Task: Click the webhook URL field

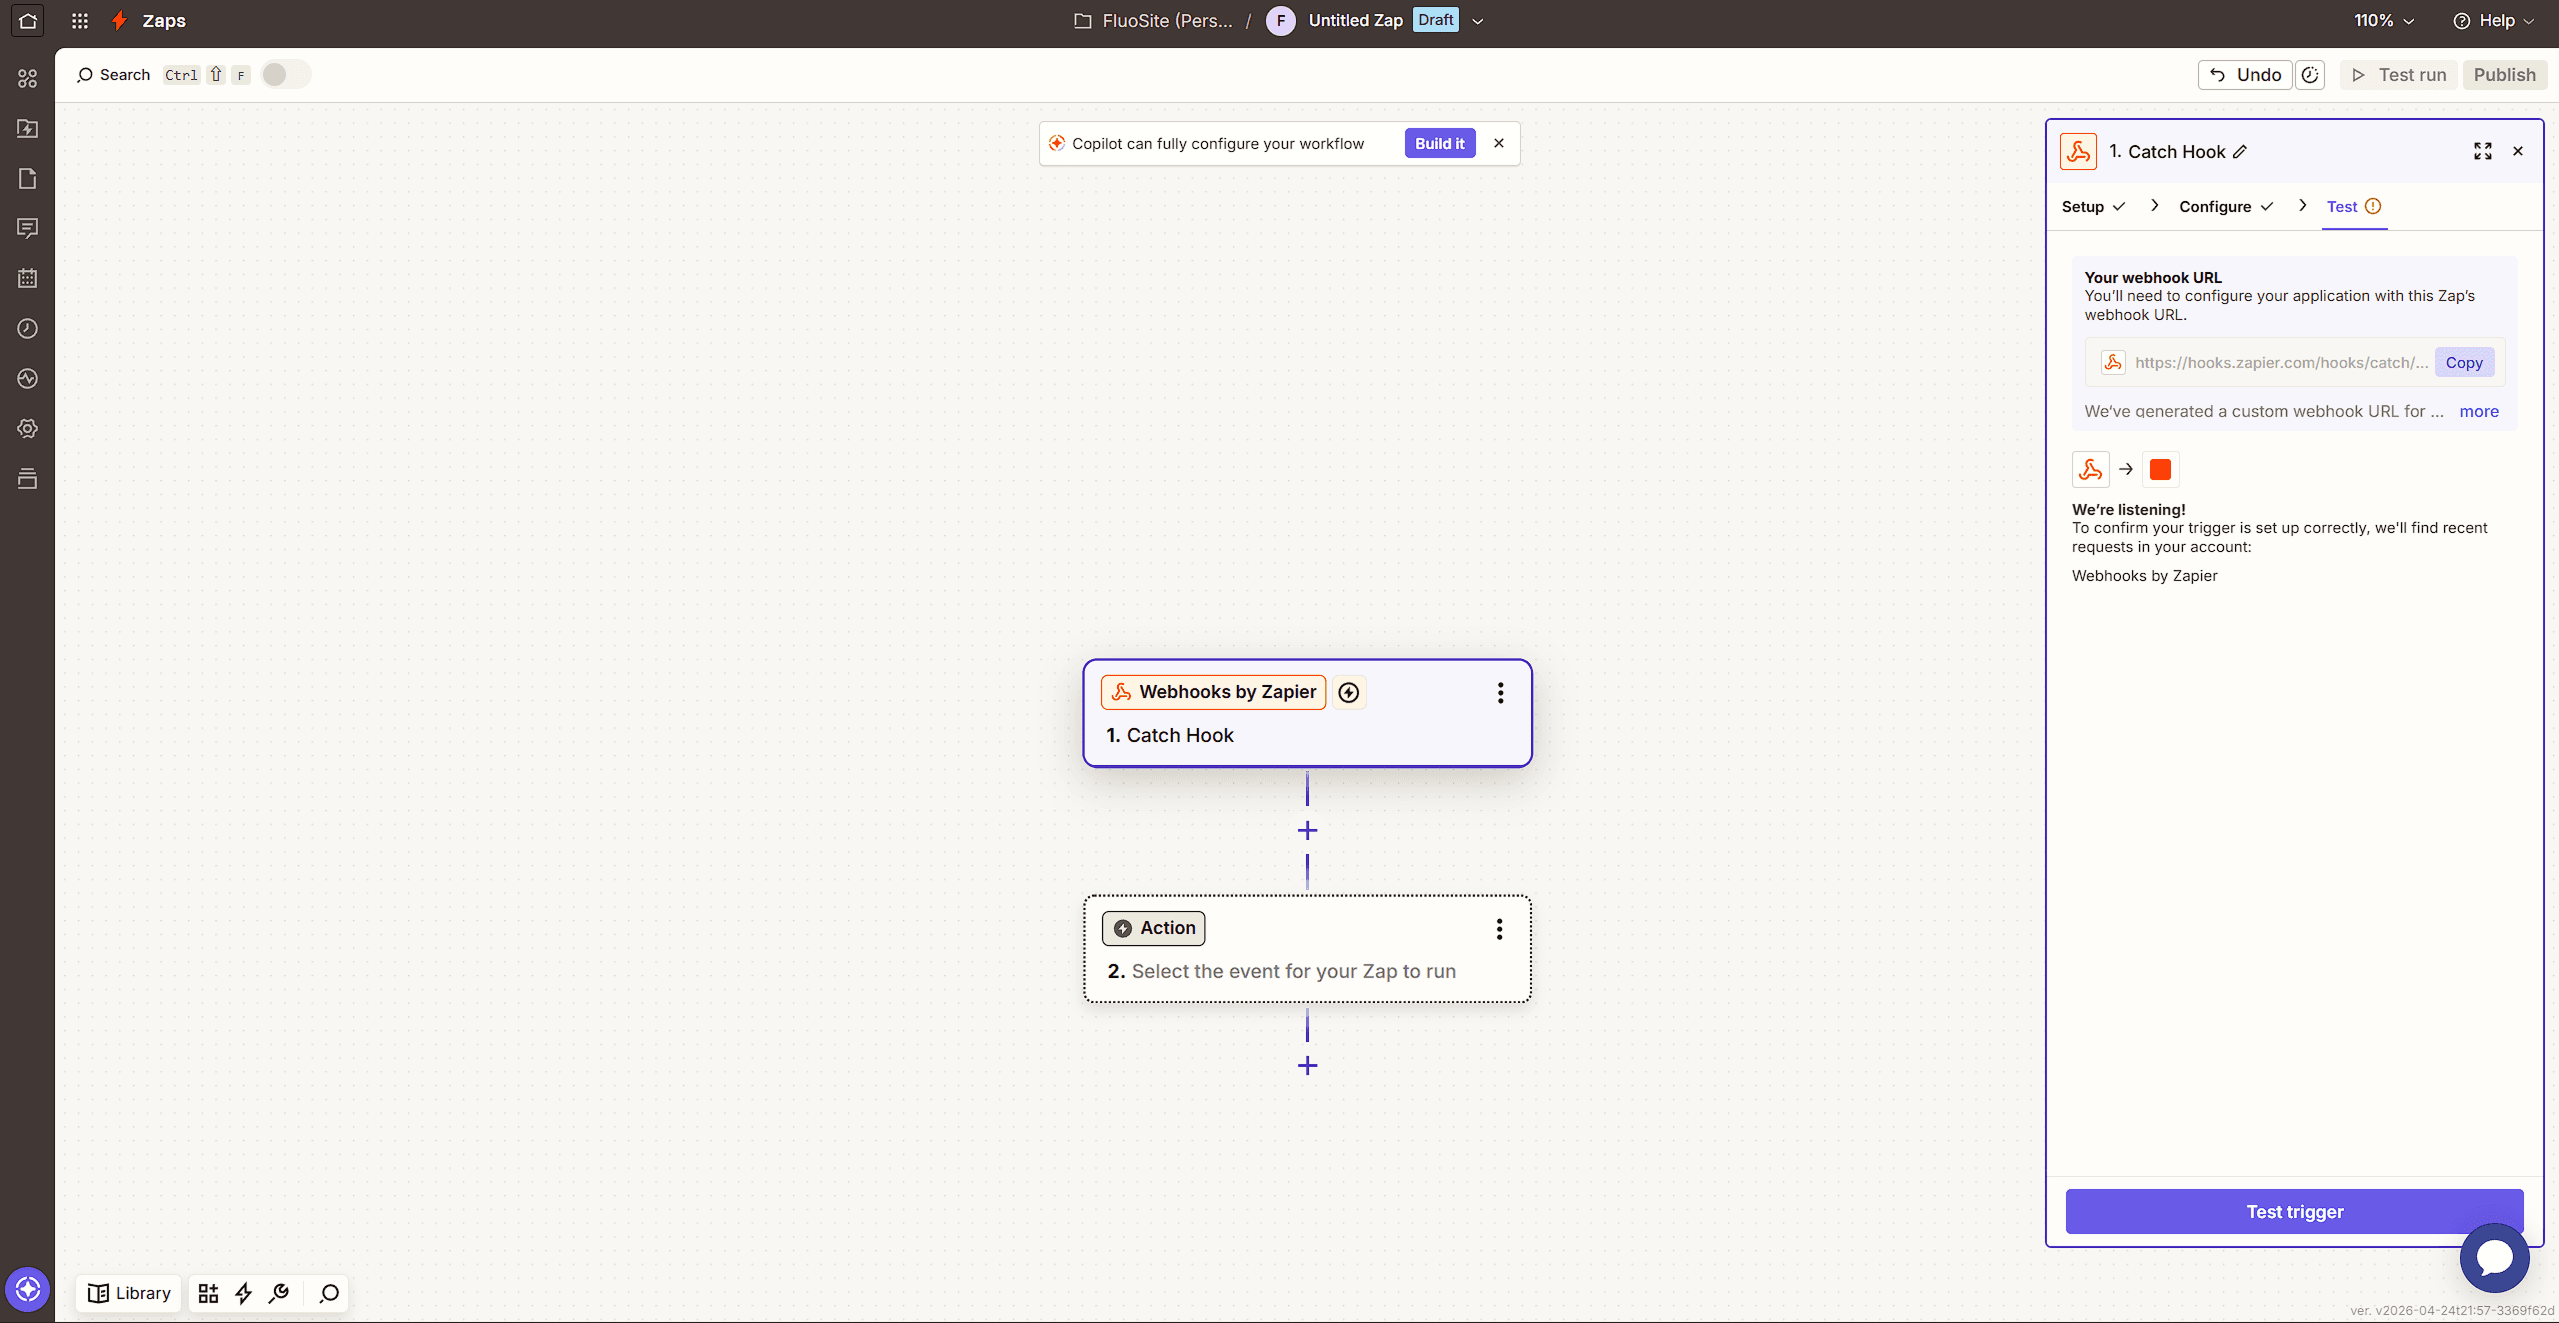Action: click(2281, 362)
